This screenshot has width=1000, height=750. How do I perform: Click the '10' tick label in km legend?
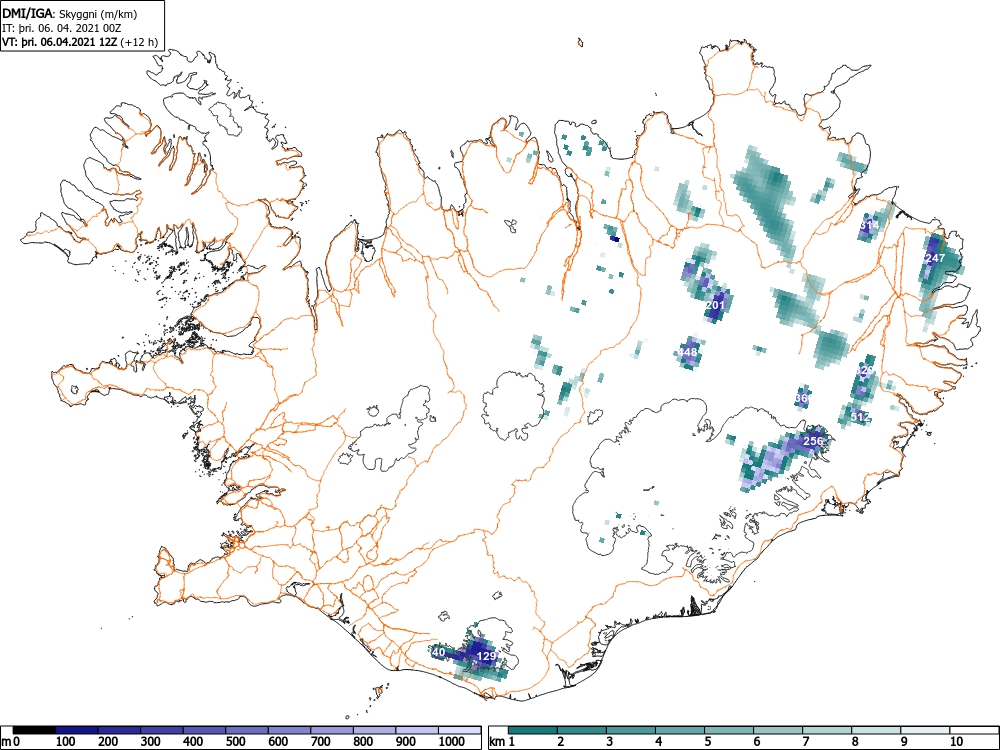[955, 741]
